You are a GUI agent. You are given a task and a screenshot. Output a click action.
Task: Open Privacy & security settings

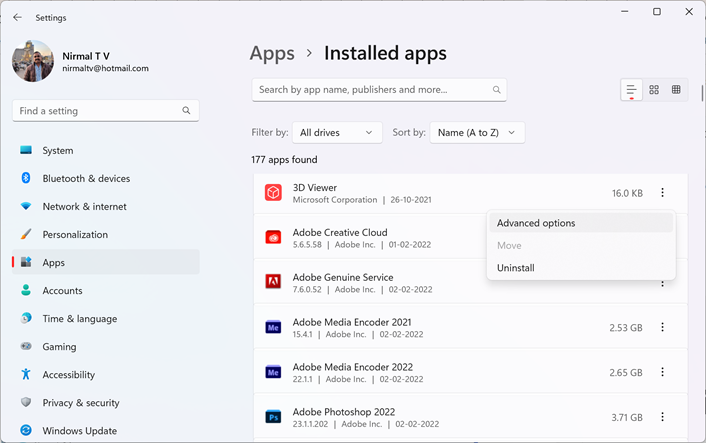point(106,402)
